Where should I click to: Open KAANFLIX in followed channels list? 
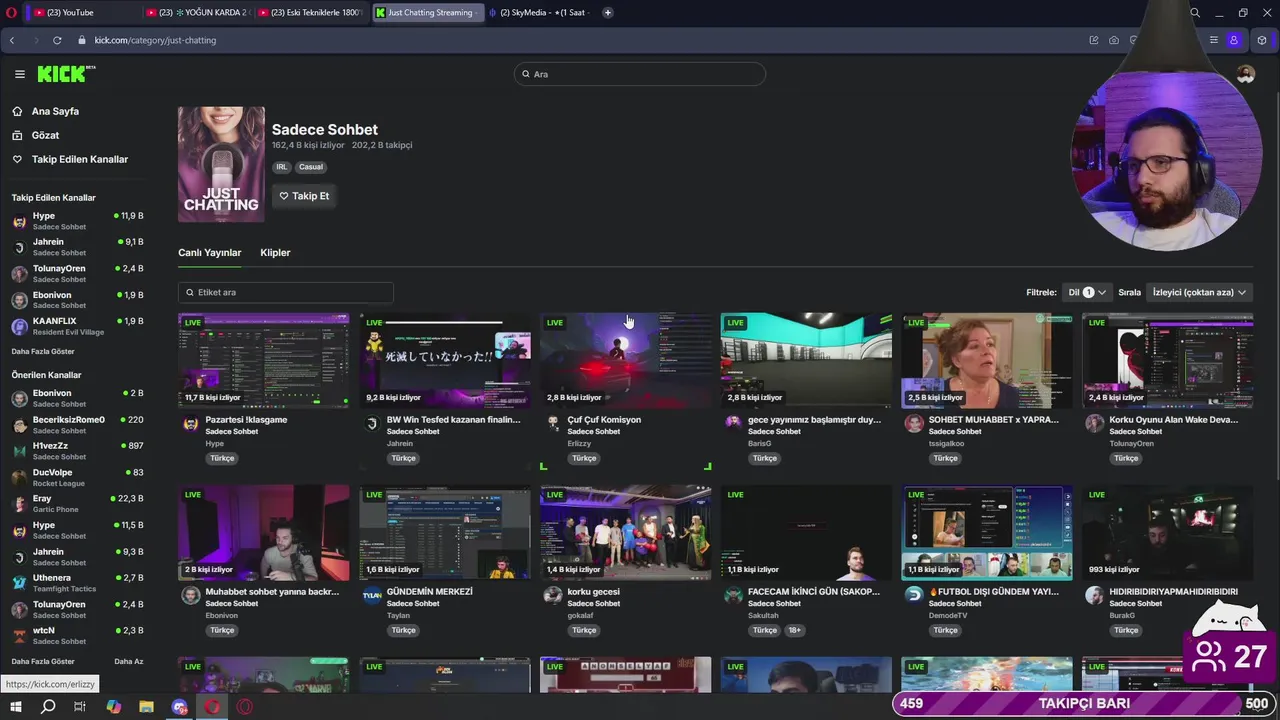pyautogui.click(x=77, y=325)
